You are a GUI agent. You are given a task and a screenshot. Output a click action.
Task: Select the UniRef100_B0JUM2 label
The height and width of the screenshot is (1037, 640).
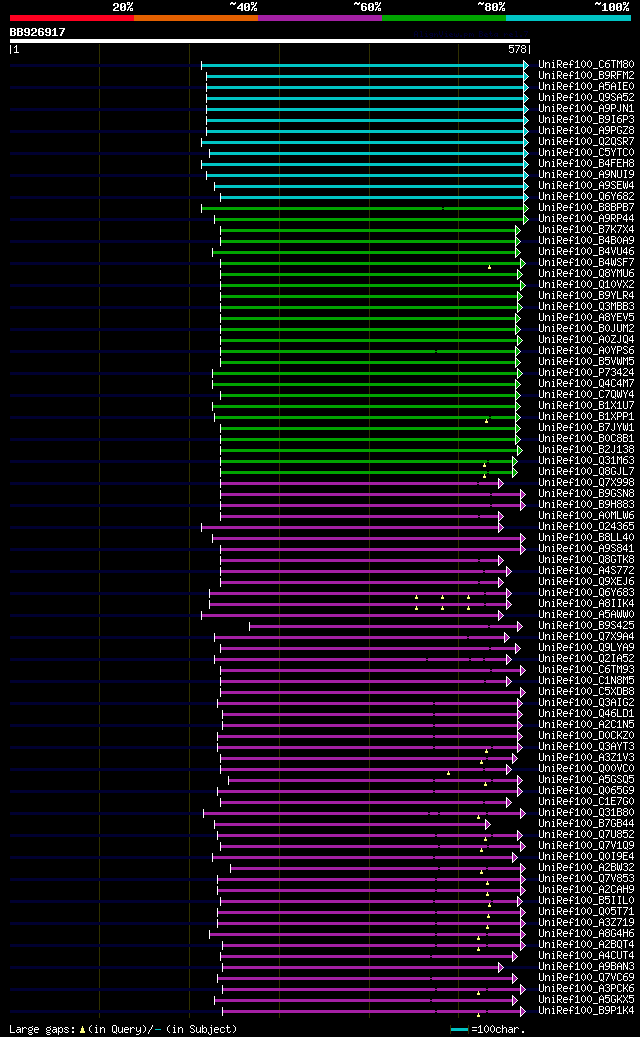pos(586,329)
